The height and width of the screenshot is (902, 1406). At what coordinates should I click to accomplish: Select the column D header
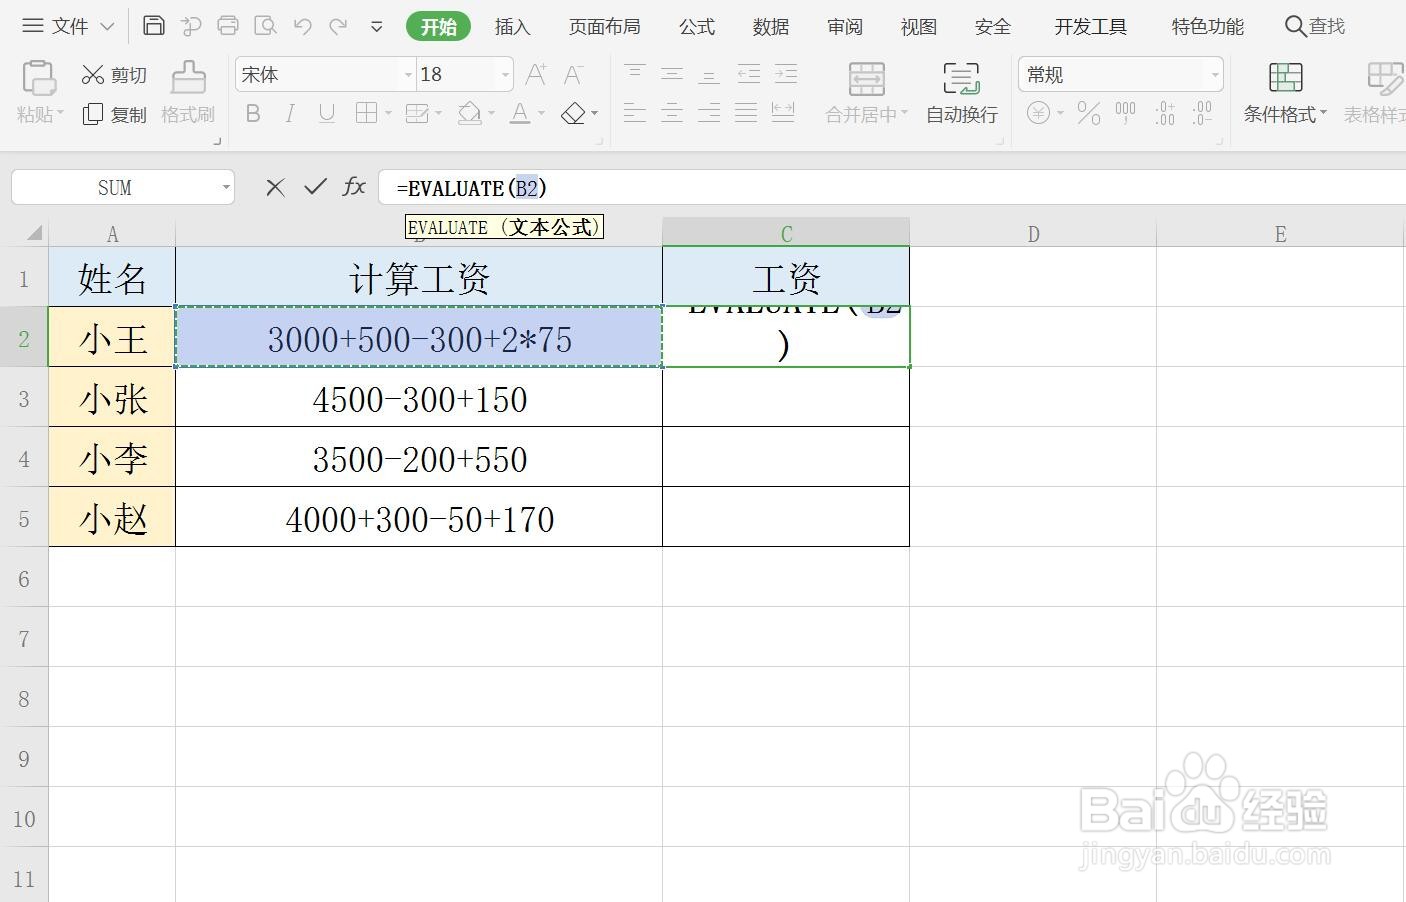[1033, 233]
